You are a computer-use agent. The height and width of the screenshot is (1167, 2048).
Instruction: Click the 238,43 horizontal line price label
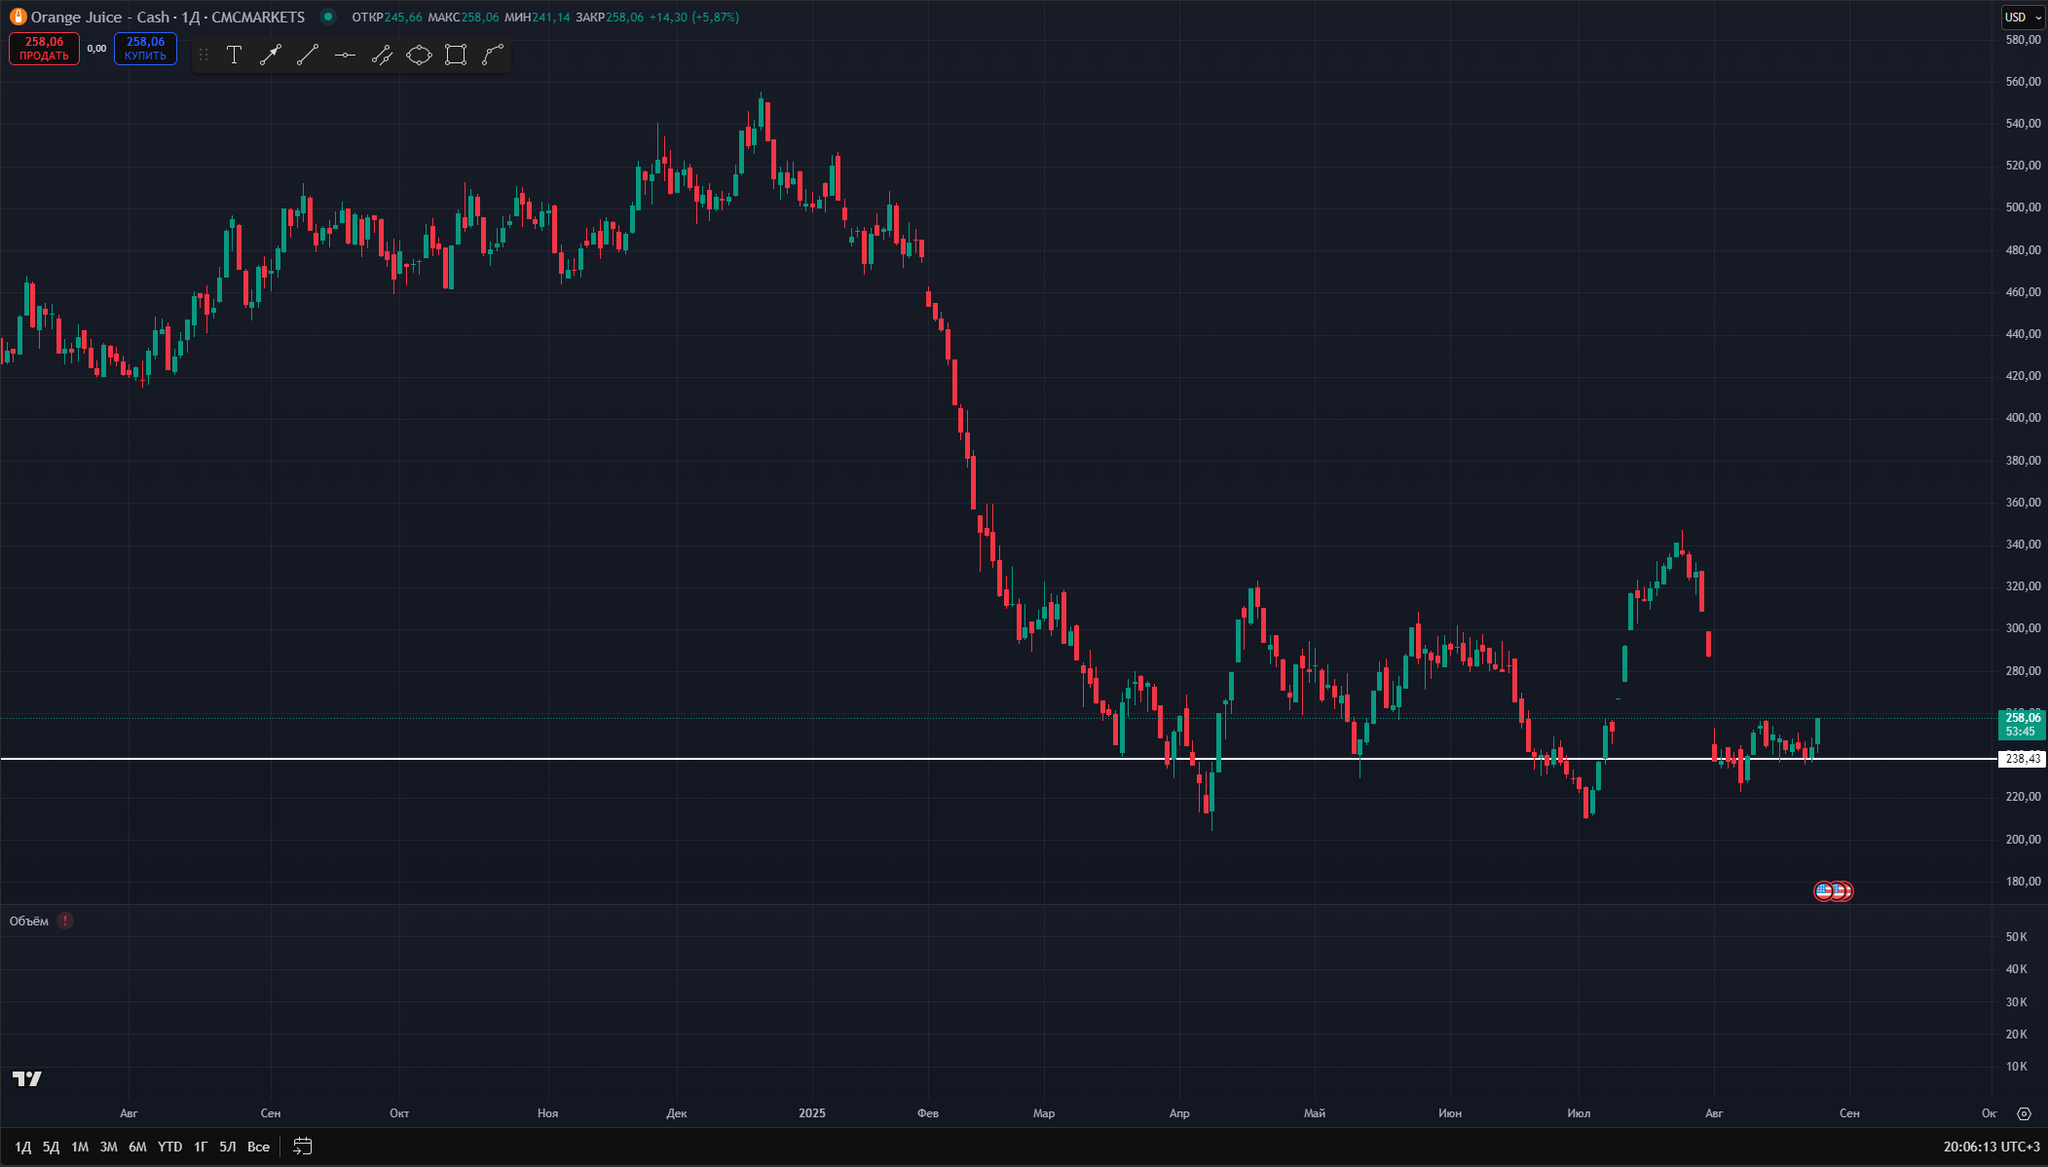click(2021, 759)
